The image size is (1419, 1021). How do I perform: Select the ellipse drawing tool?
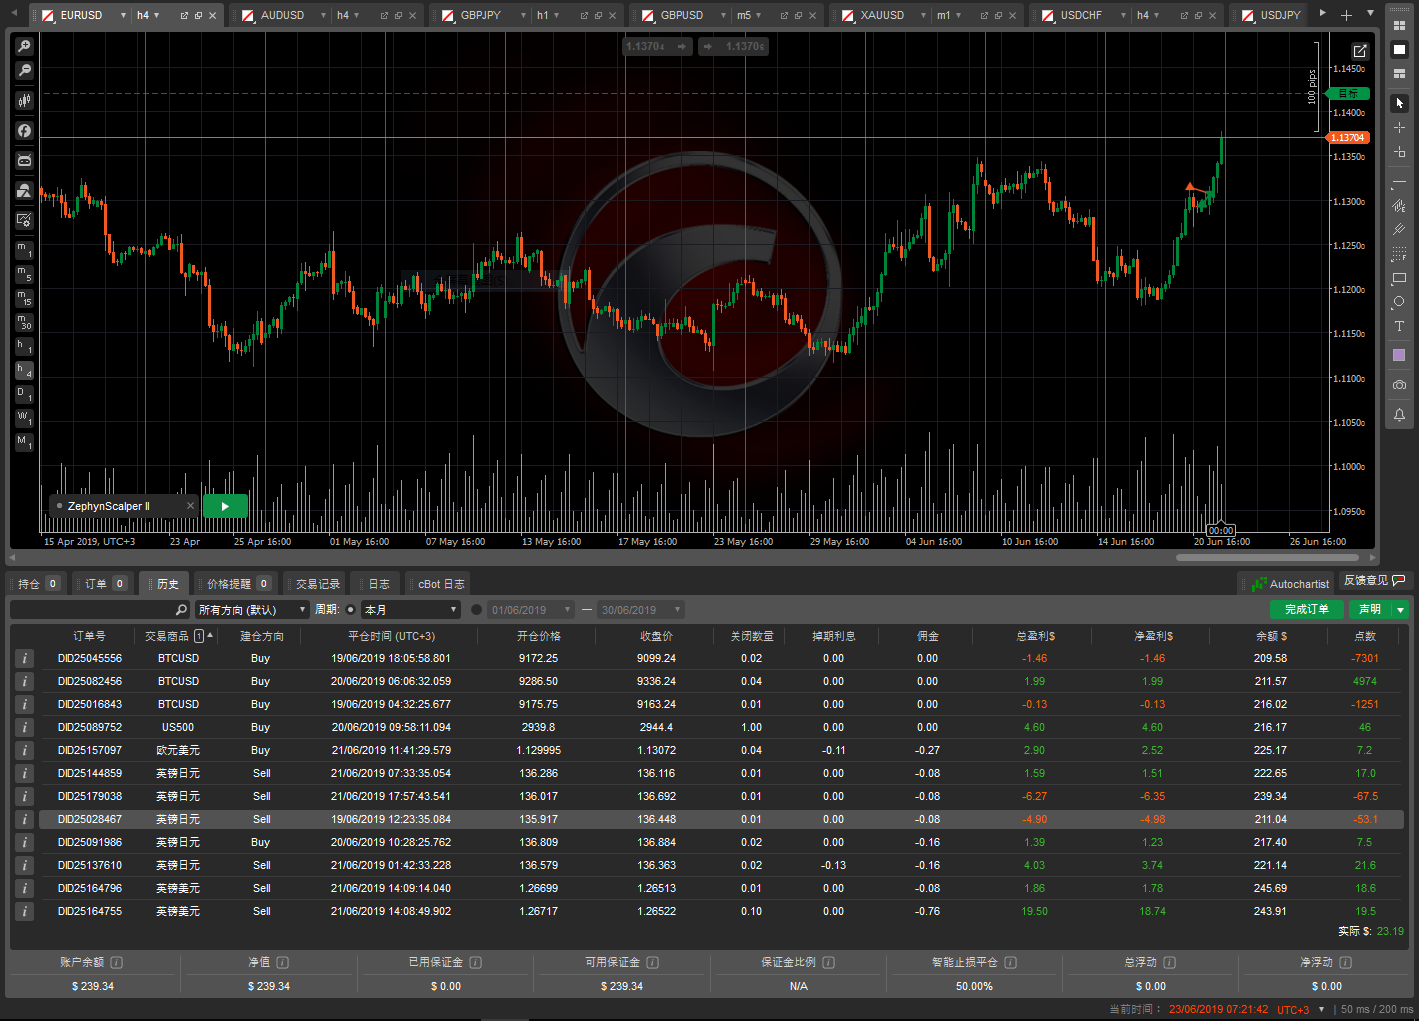(1399, 302)
